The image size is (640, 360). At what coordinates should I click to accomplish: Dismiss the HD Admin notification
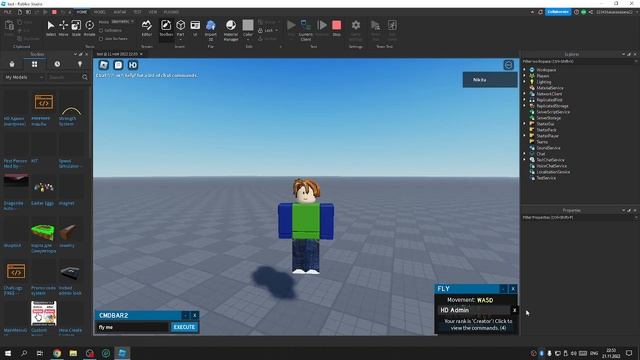pyautogui.click(x=514, y=310)
